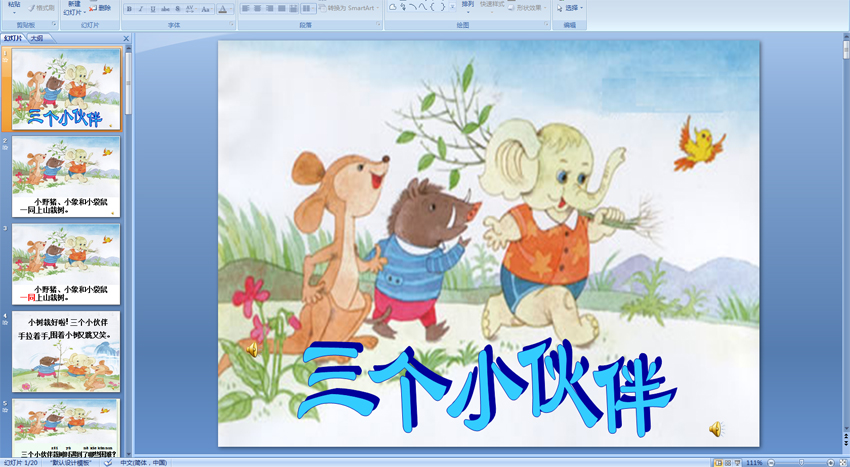Image resolution: width=850 pixels, height=467 pixels.
Task: Click the 默认设计模板 theme name in status bar
Action: (x=73, y=463)
